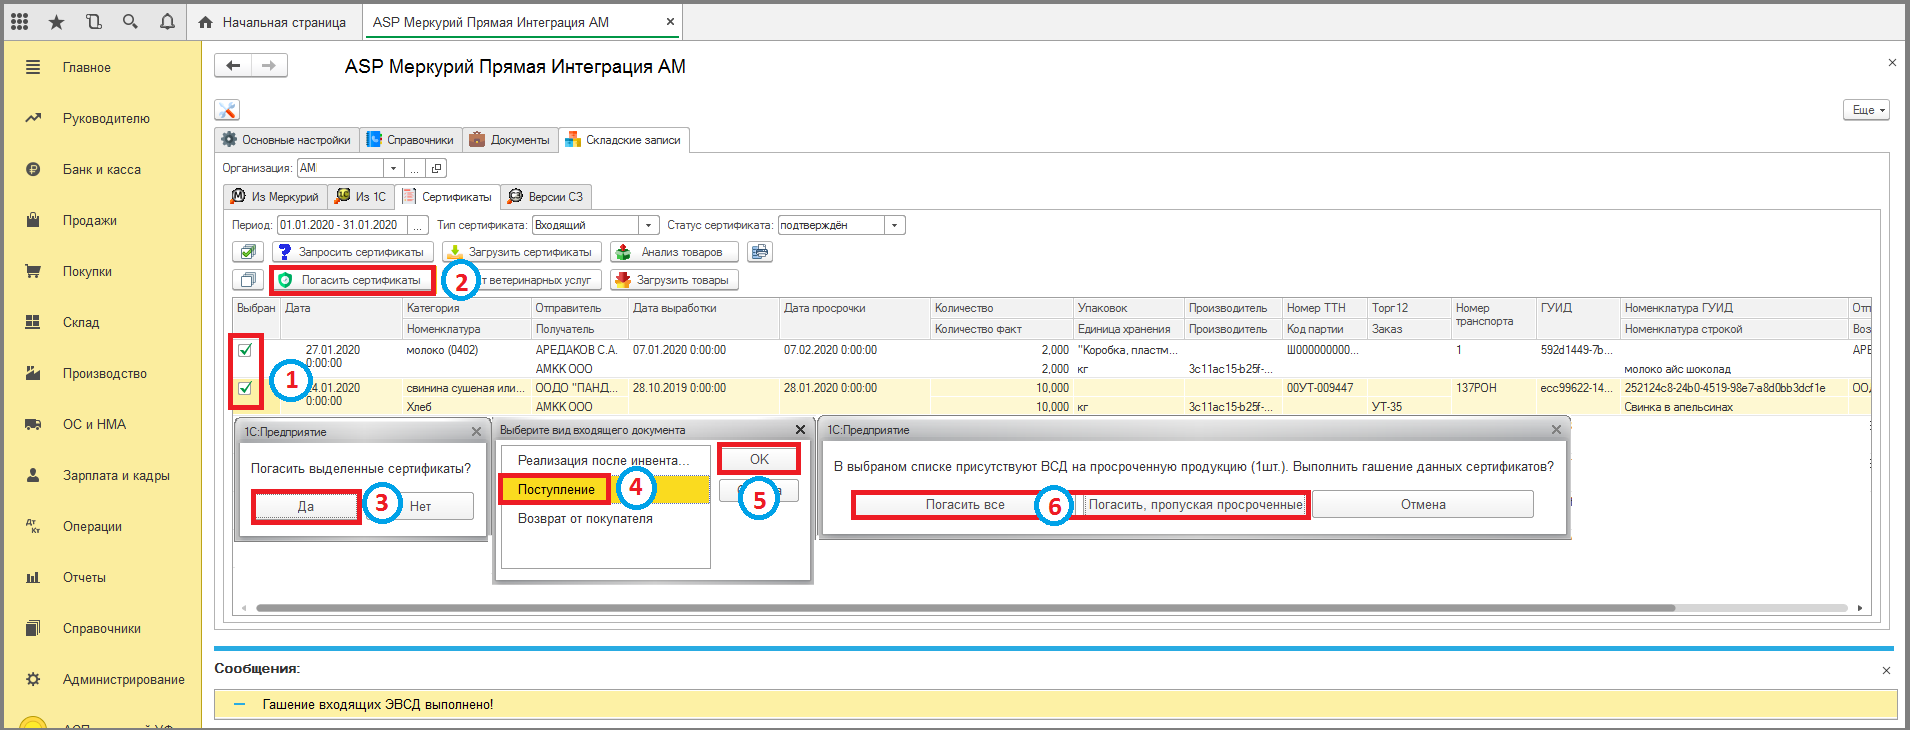This screenshot has width=1910, height=730.
Task: Toggle checkbox for молоко (0402) row
Action: (245, 350)
